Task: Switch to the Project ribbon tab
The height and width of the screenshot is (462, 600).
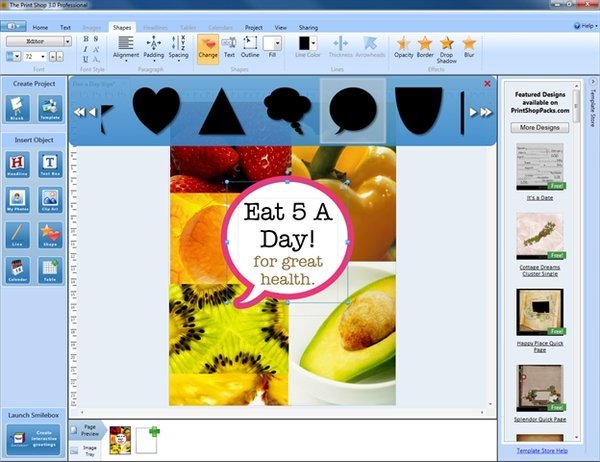Action: tap(254, 28)
